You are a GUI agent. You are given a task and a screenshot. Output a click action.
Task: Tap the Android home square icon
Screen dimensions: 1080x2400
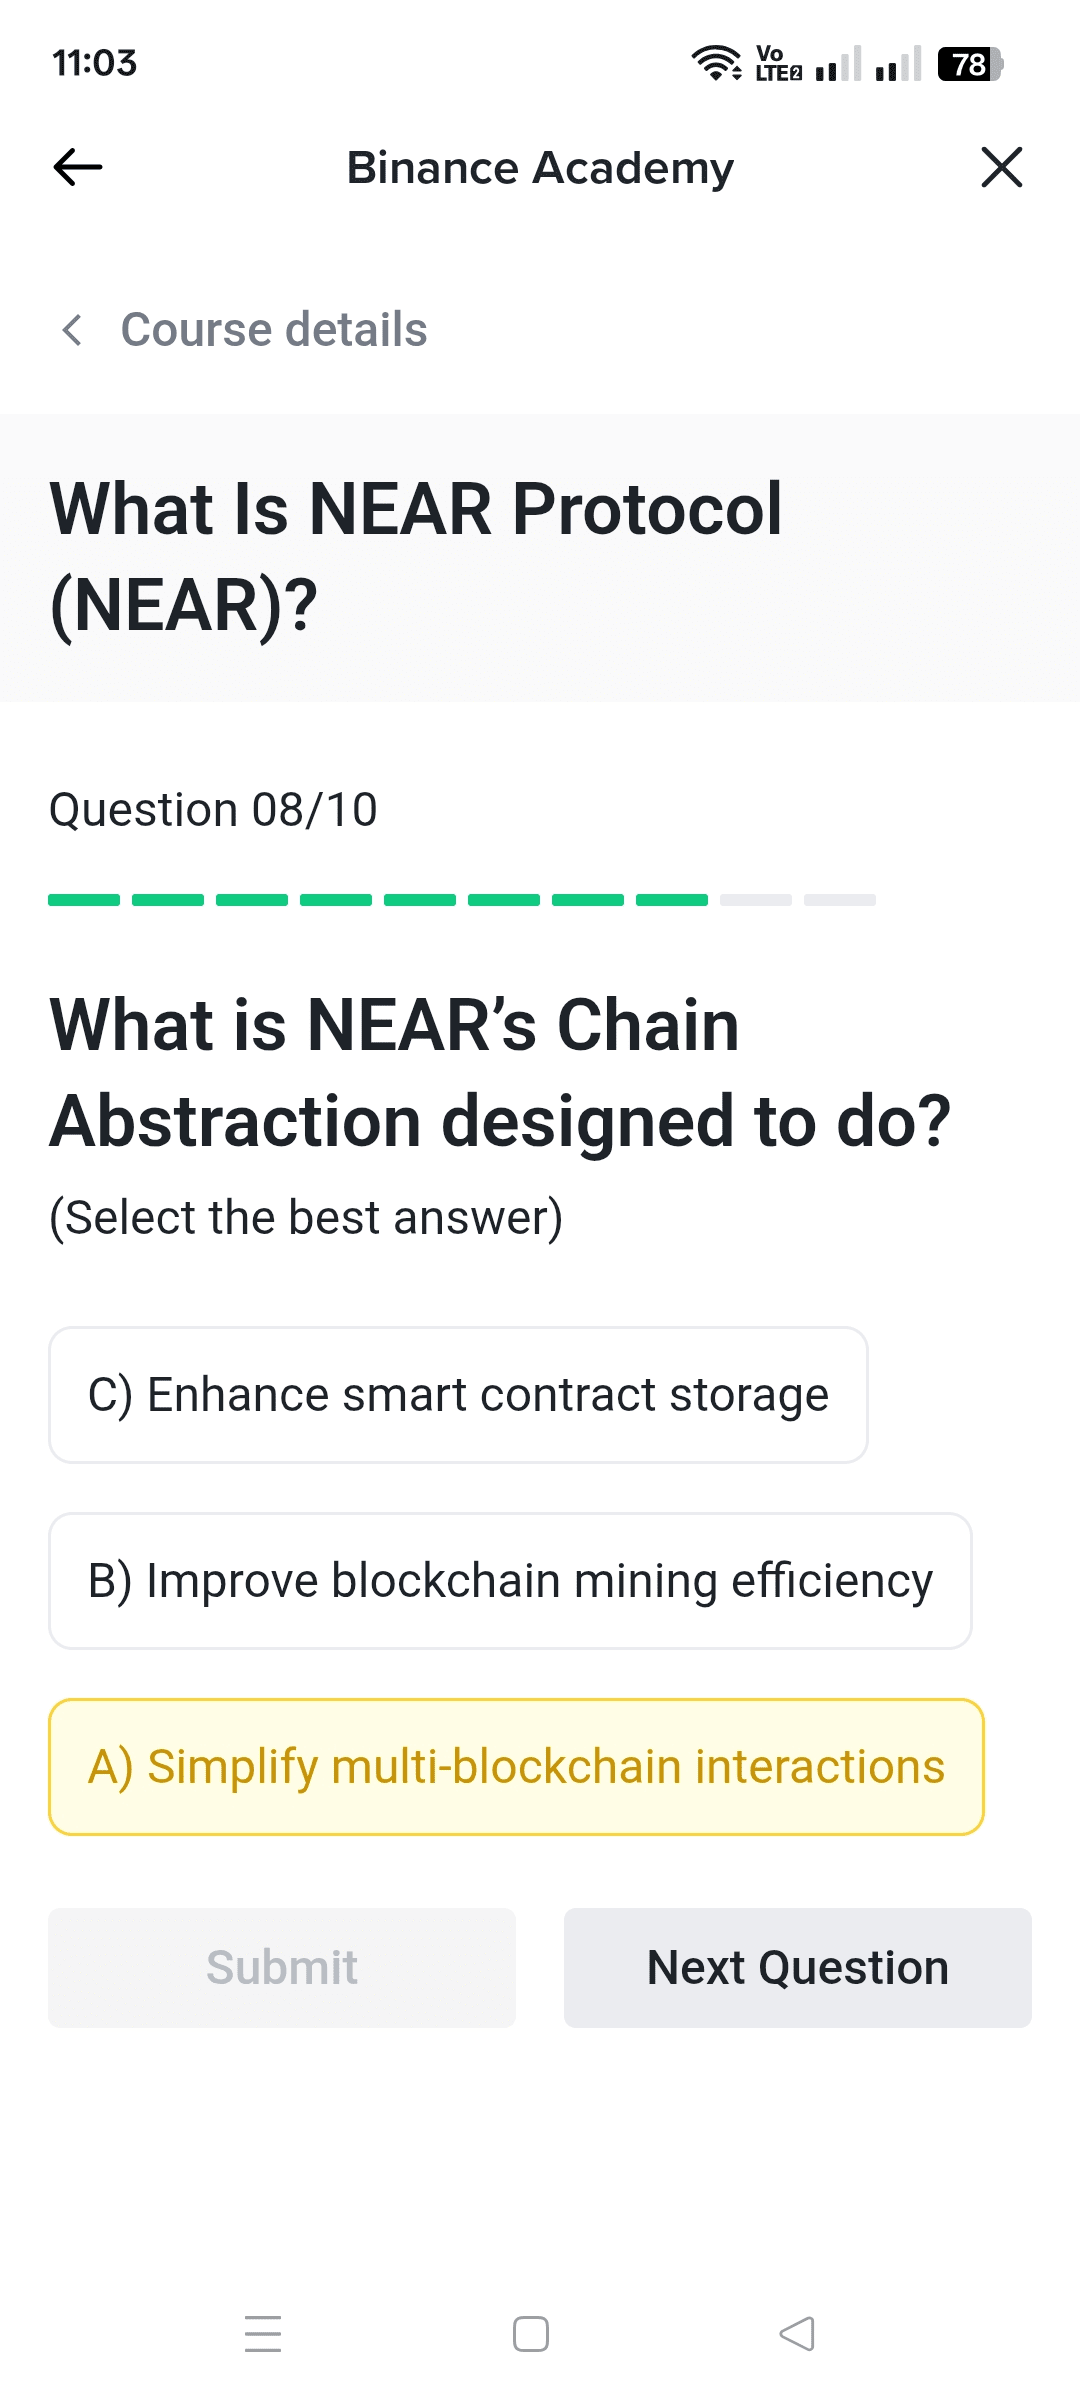(x=531, y=2334)
